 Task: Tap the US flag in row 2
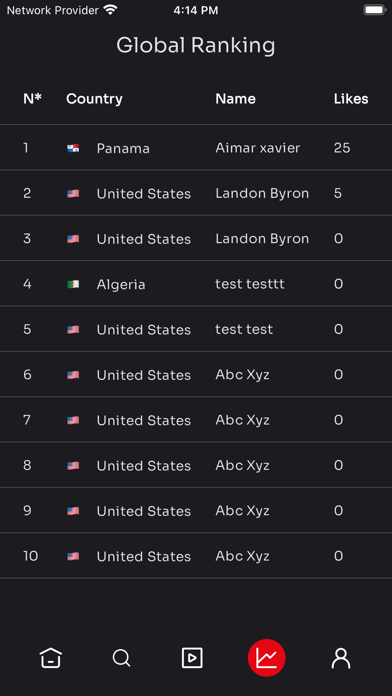[x=73, y=194]
